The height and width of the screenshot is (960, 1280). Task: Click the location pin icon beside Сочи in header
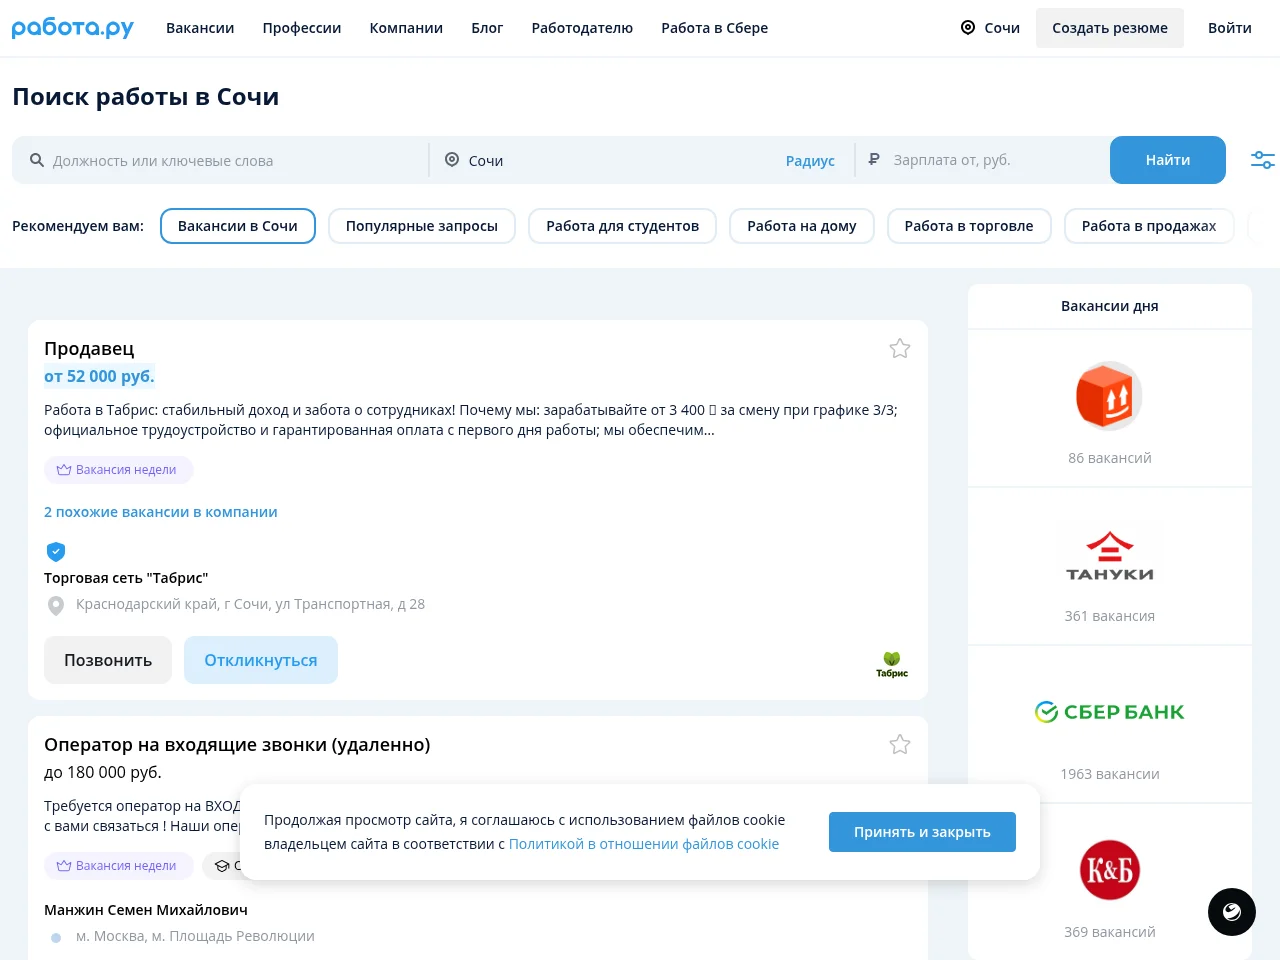[968, 28]
